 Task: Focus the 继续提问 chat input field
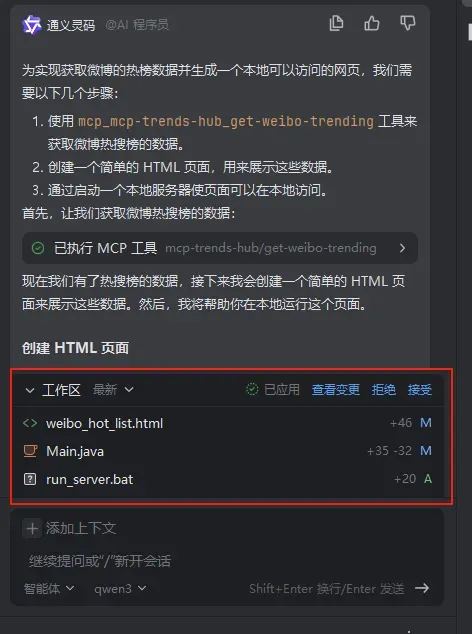pos(226,561)
